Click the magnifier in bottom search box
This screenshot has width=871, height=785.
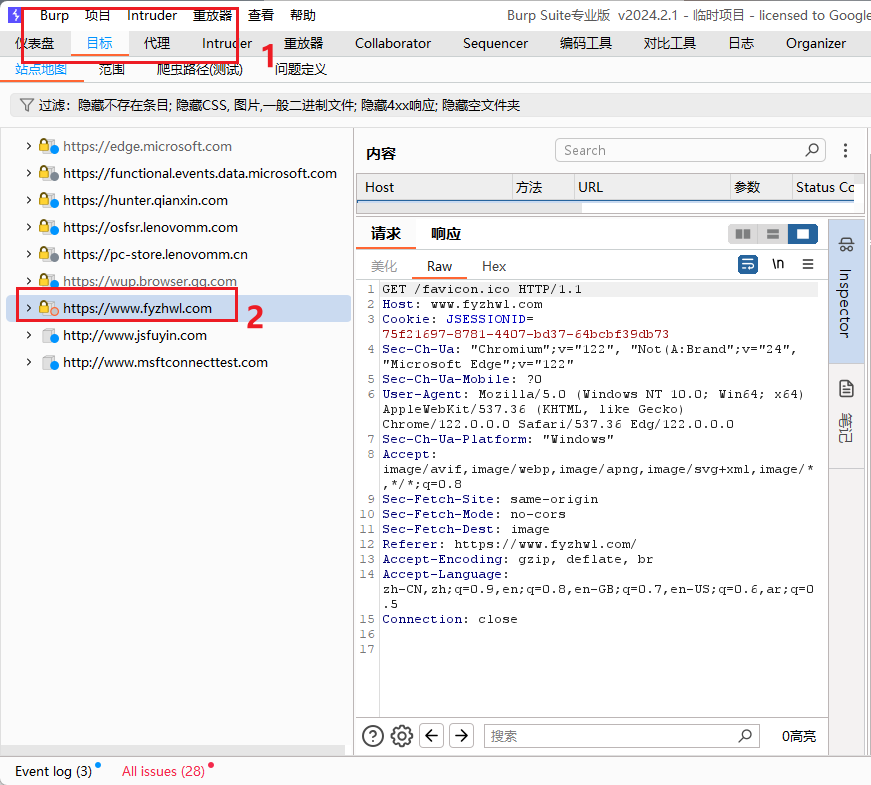pos(745,736)
